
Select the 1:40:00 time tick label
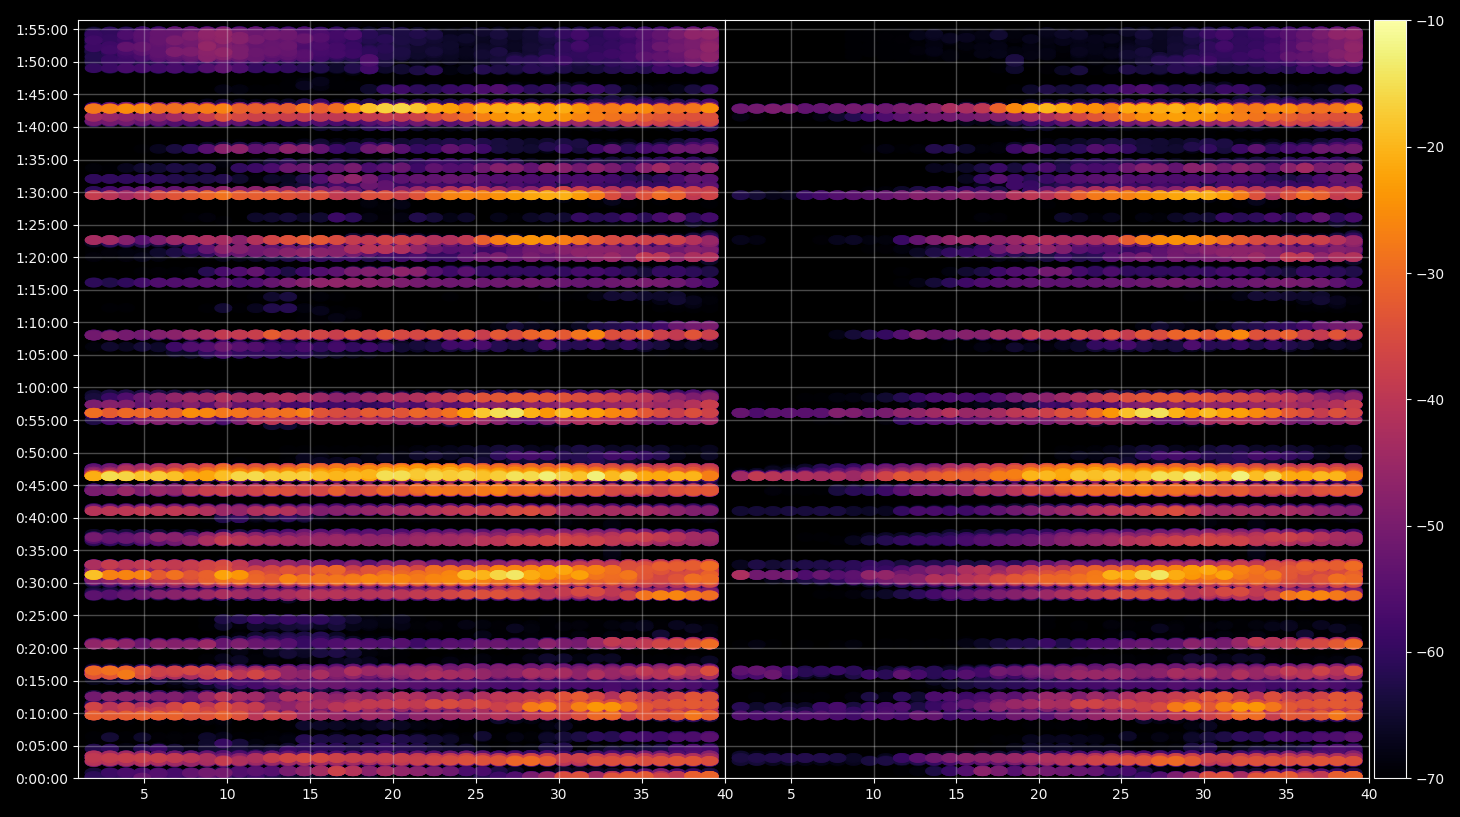point(42,127)
